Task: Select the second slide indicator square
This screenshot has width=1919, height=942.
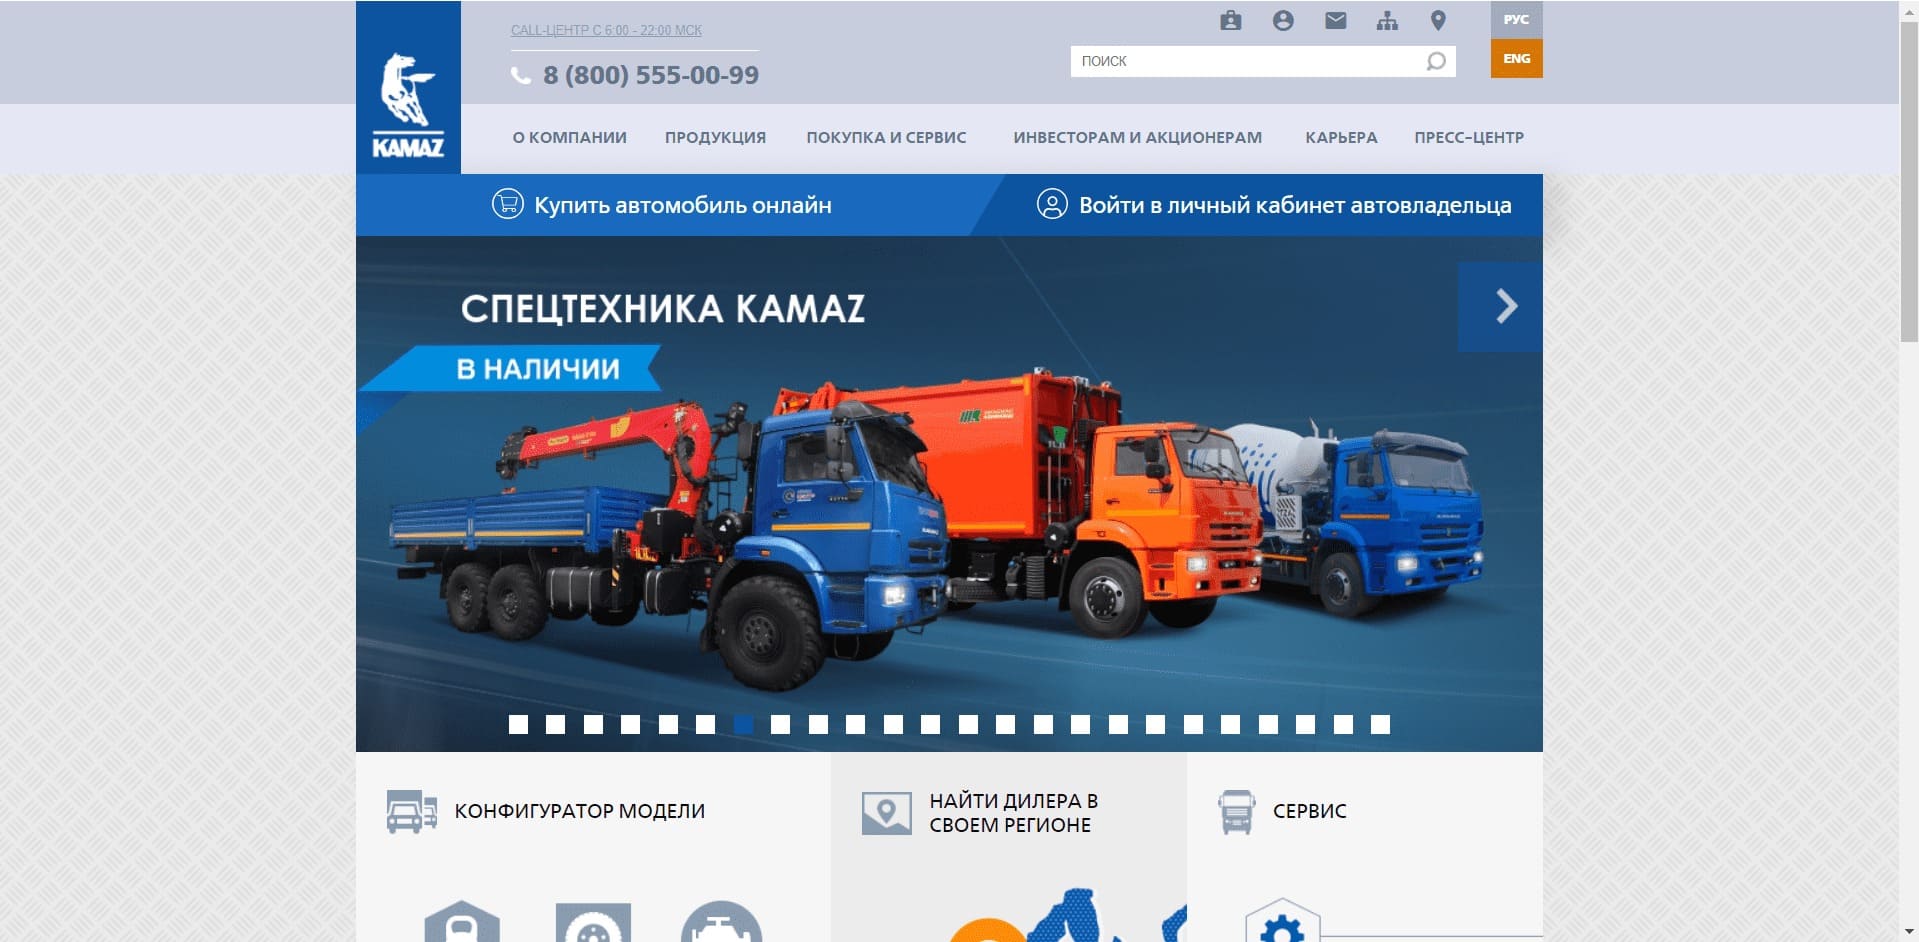Action: coord(555,724)
